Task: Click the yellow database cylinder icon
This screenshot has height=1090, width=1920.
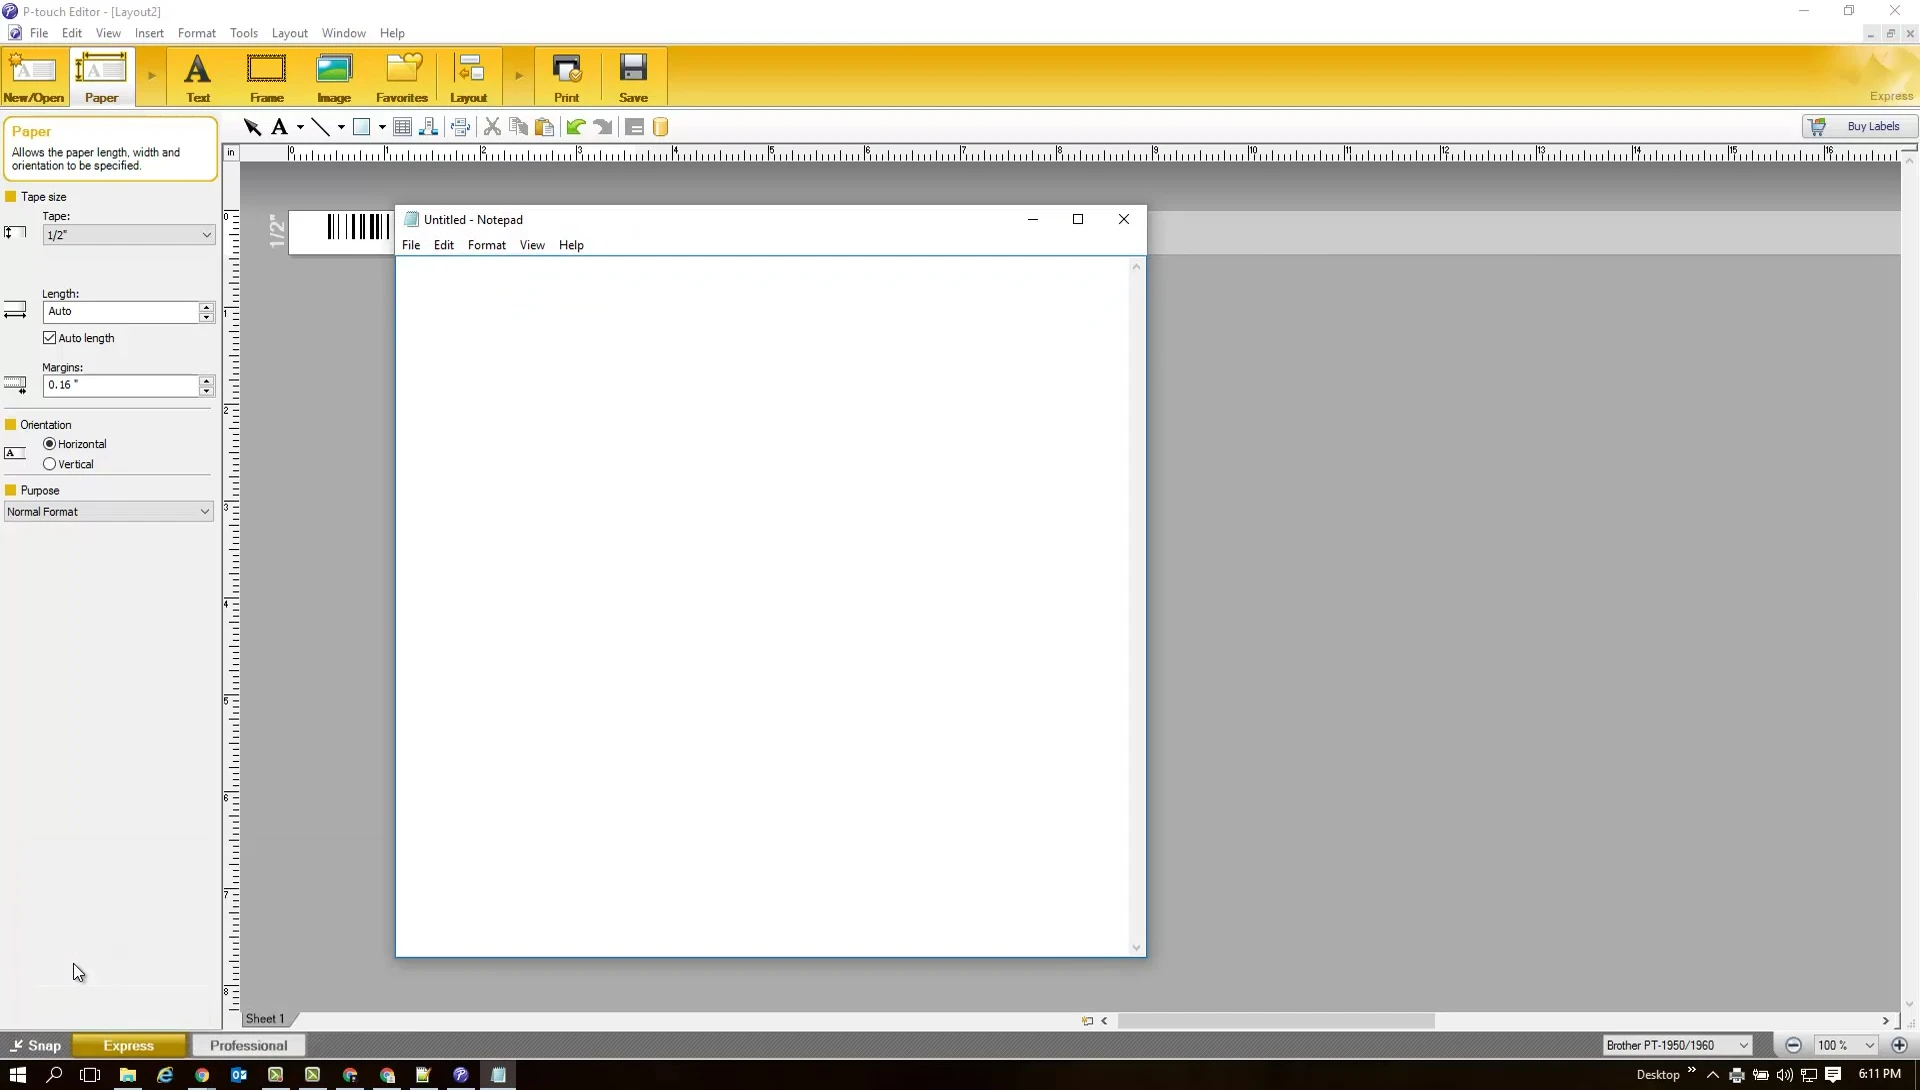Action: 660,127
